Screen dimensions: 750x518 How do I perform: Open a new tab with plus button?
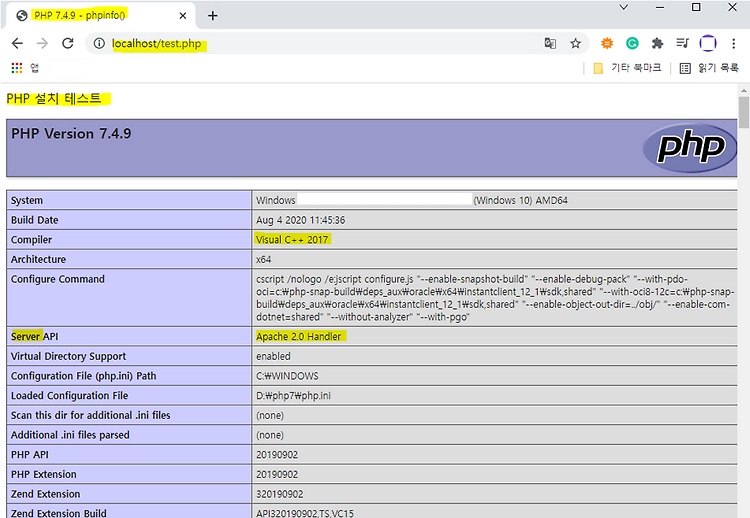coord(213,16)
